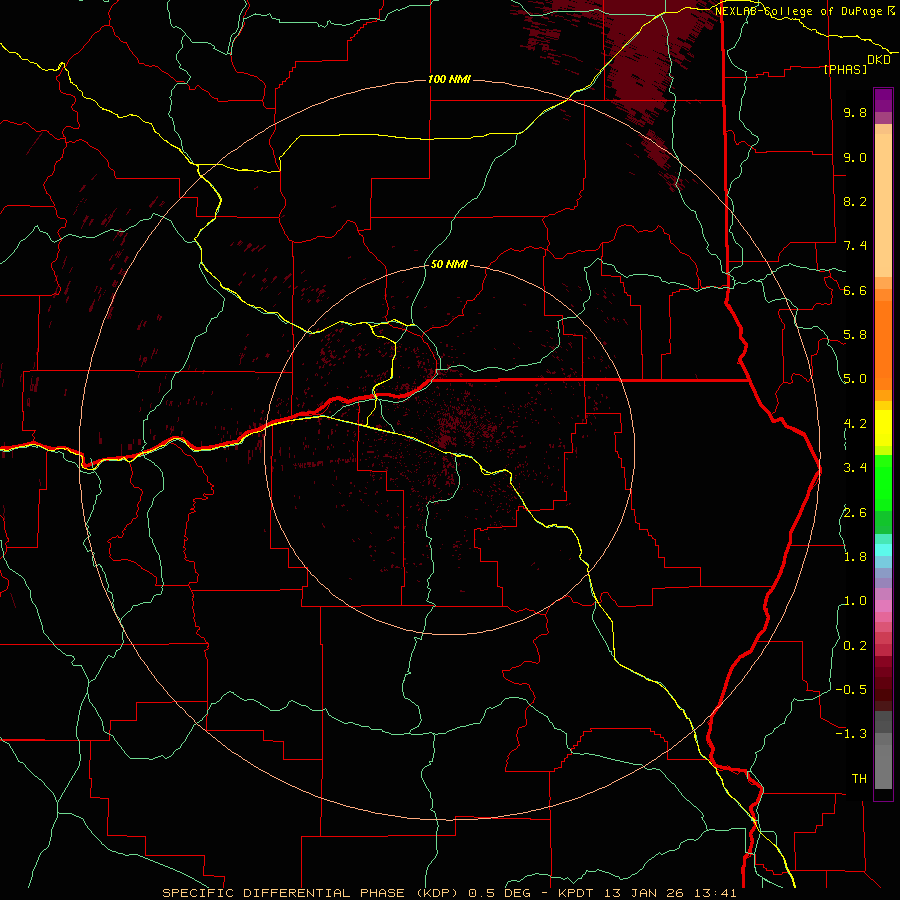The width and height of the screenshot is (900, 900).
Task: Pick the purple swatch atop the color bar
Action: tap(883, 100)
